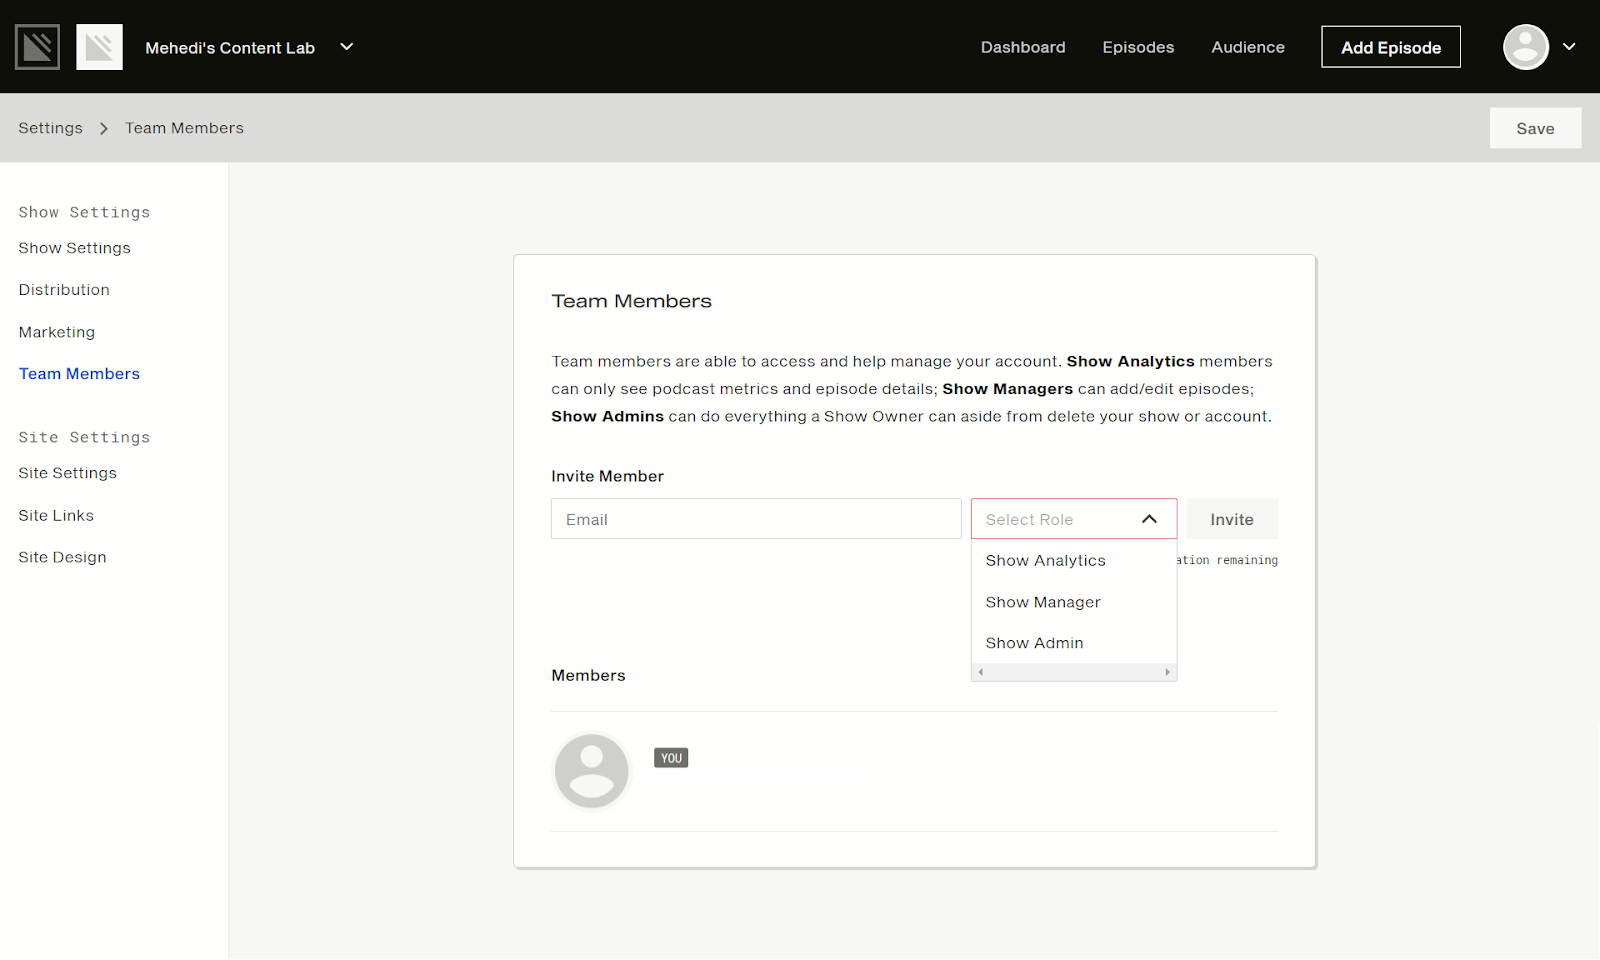Open Site Design from the sidebar
Screen dimensions: 1600x960
click(62, 557)
